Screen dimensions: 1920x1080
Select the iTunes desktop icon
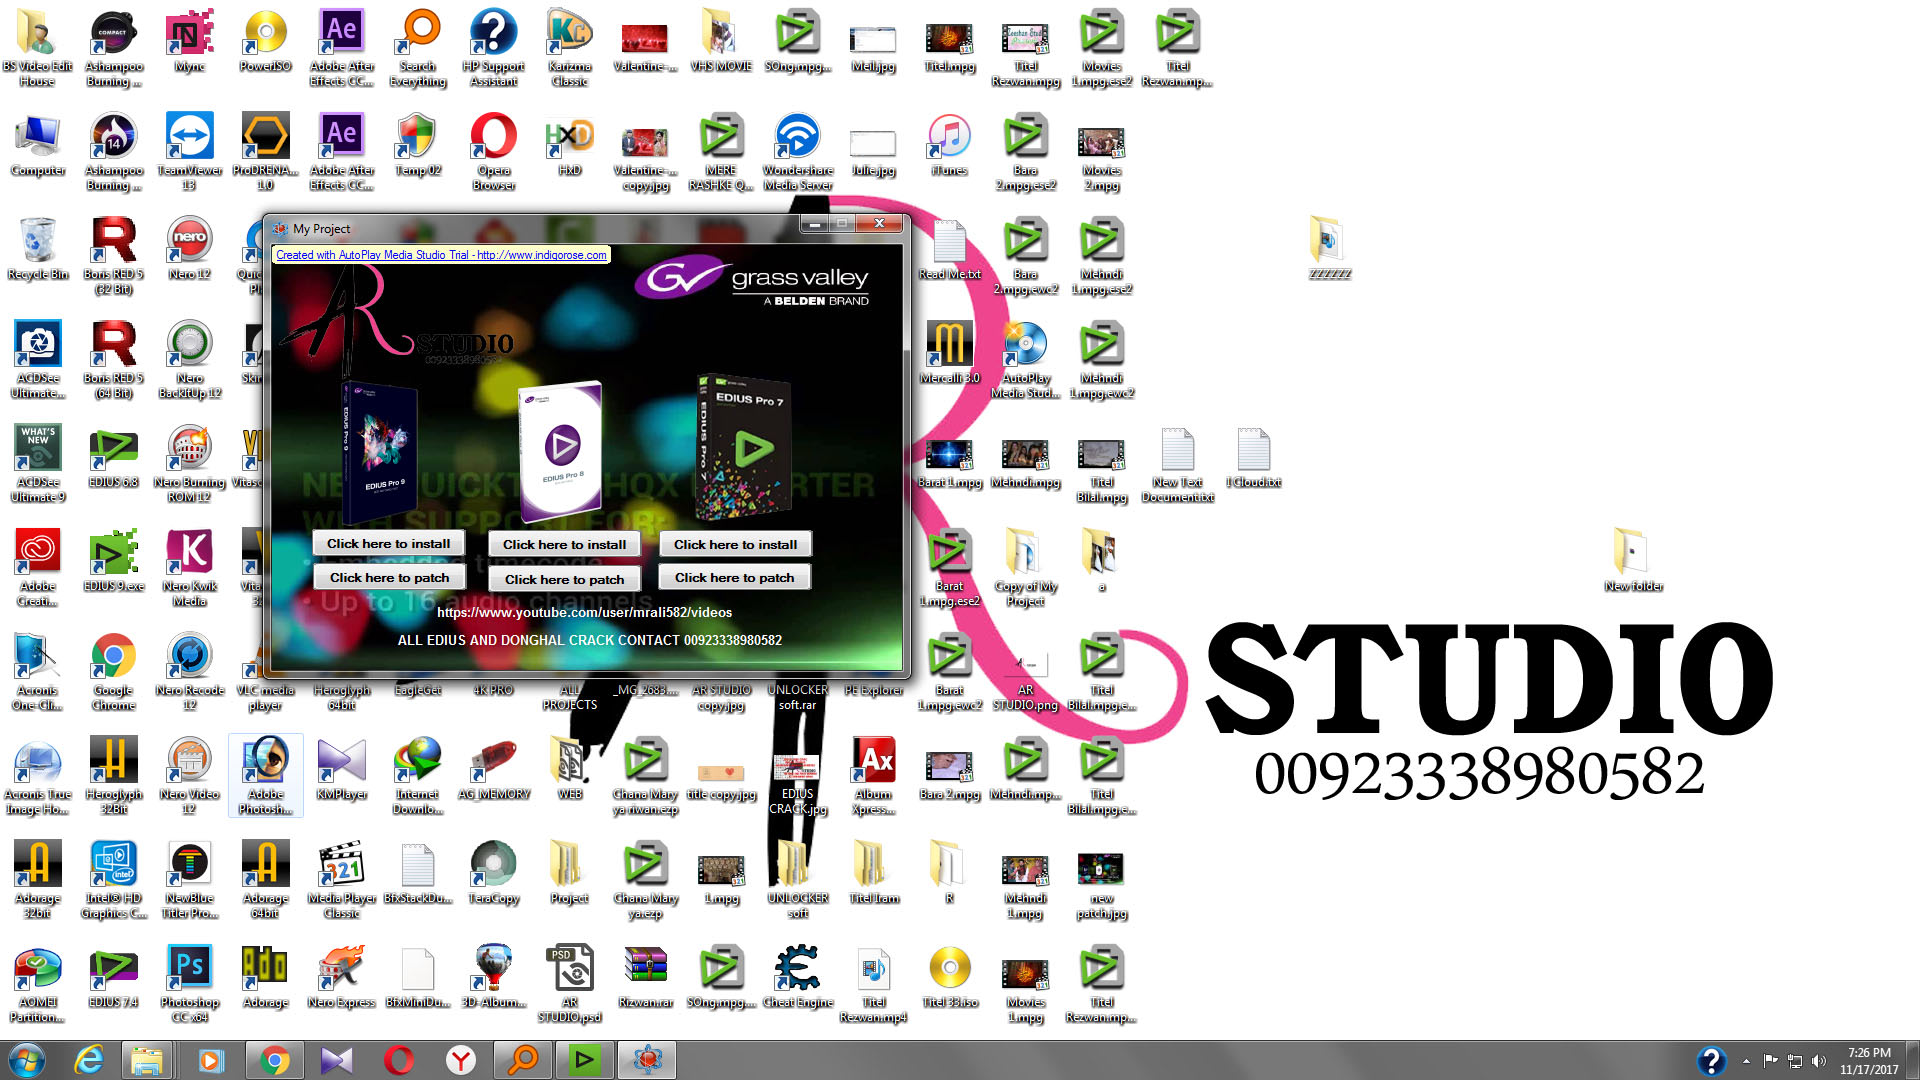949,147
